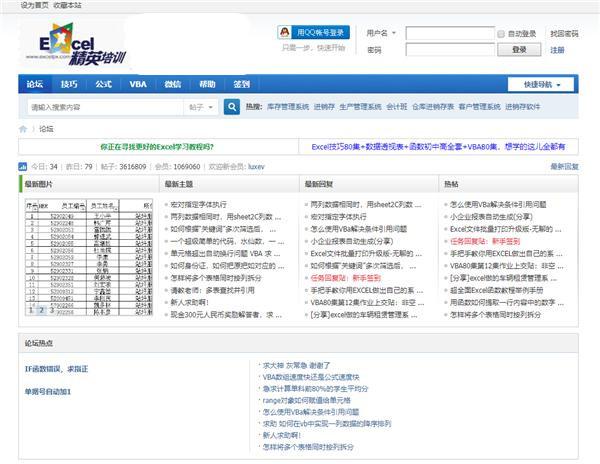Enable the 自动登录 checkbox

click(x=501, y=34)
